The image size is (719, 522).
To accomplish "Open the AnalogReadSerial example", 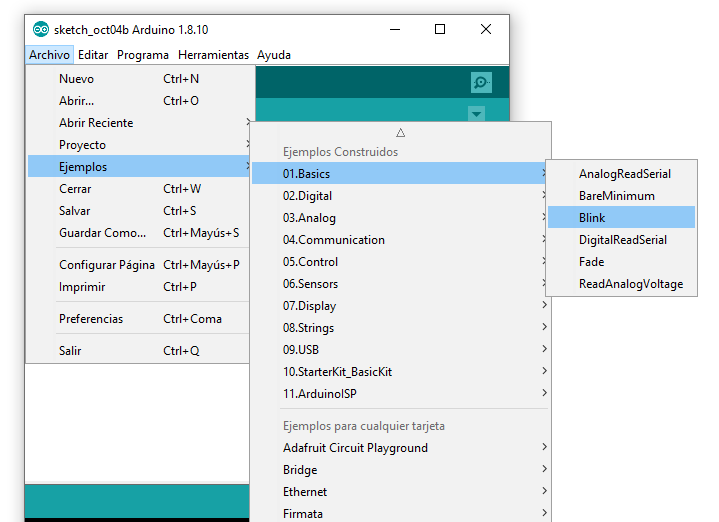I will pos(621,173).
